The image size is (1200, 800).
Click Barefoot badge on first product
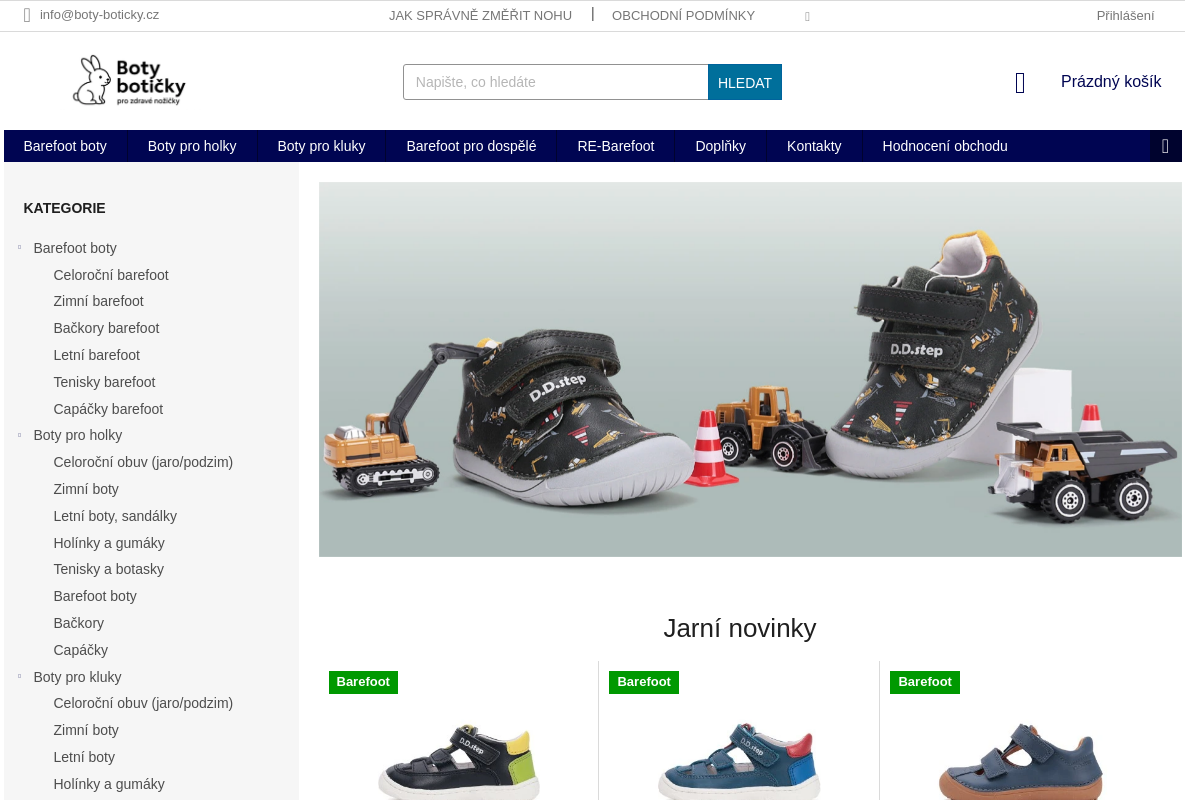(363, 682)
